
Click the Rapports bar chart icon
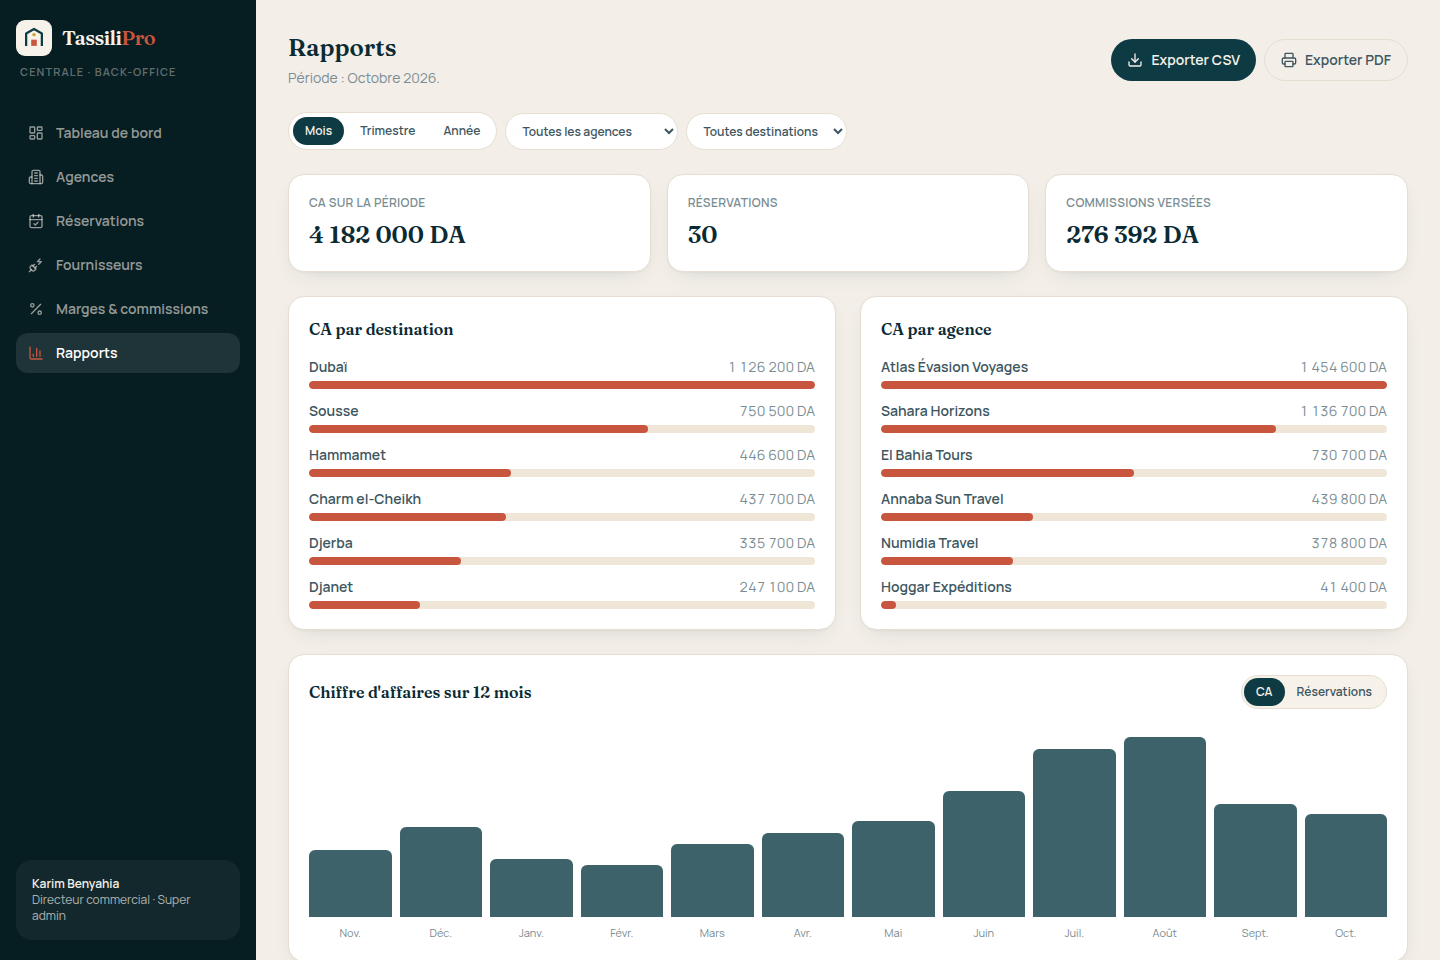click(x=36, y=353)
